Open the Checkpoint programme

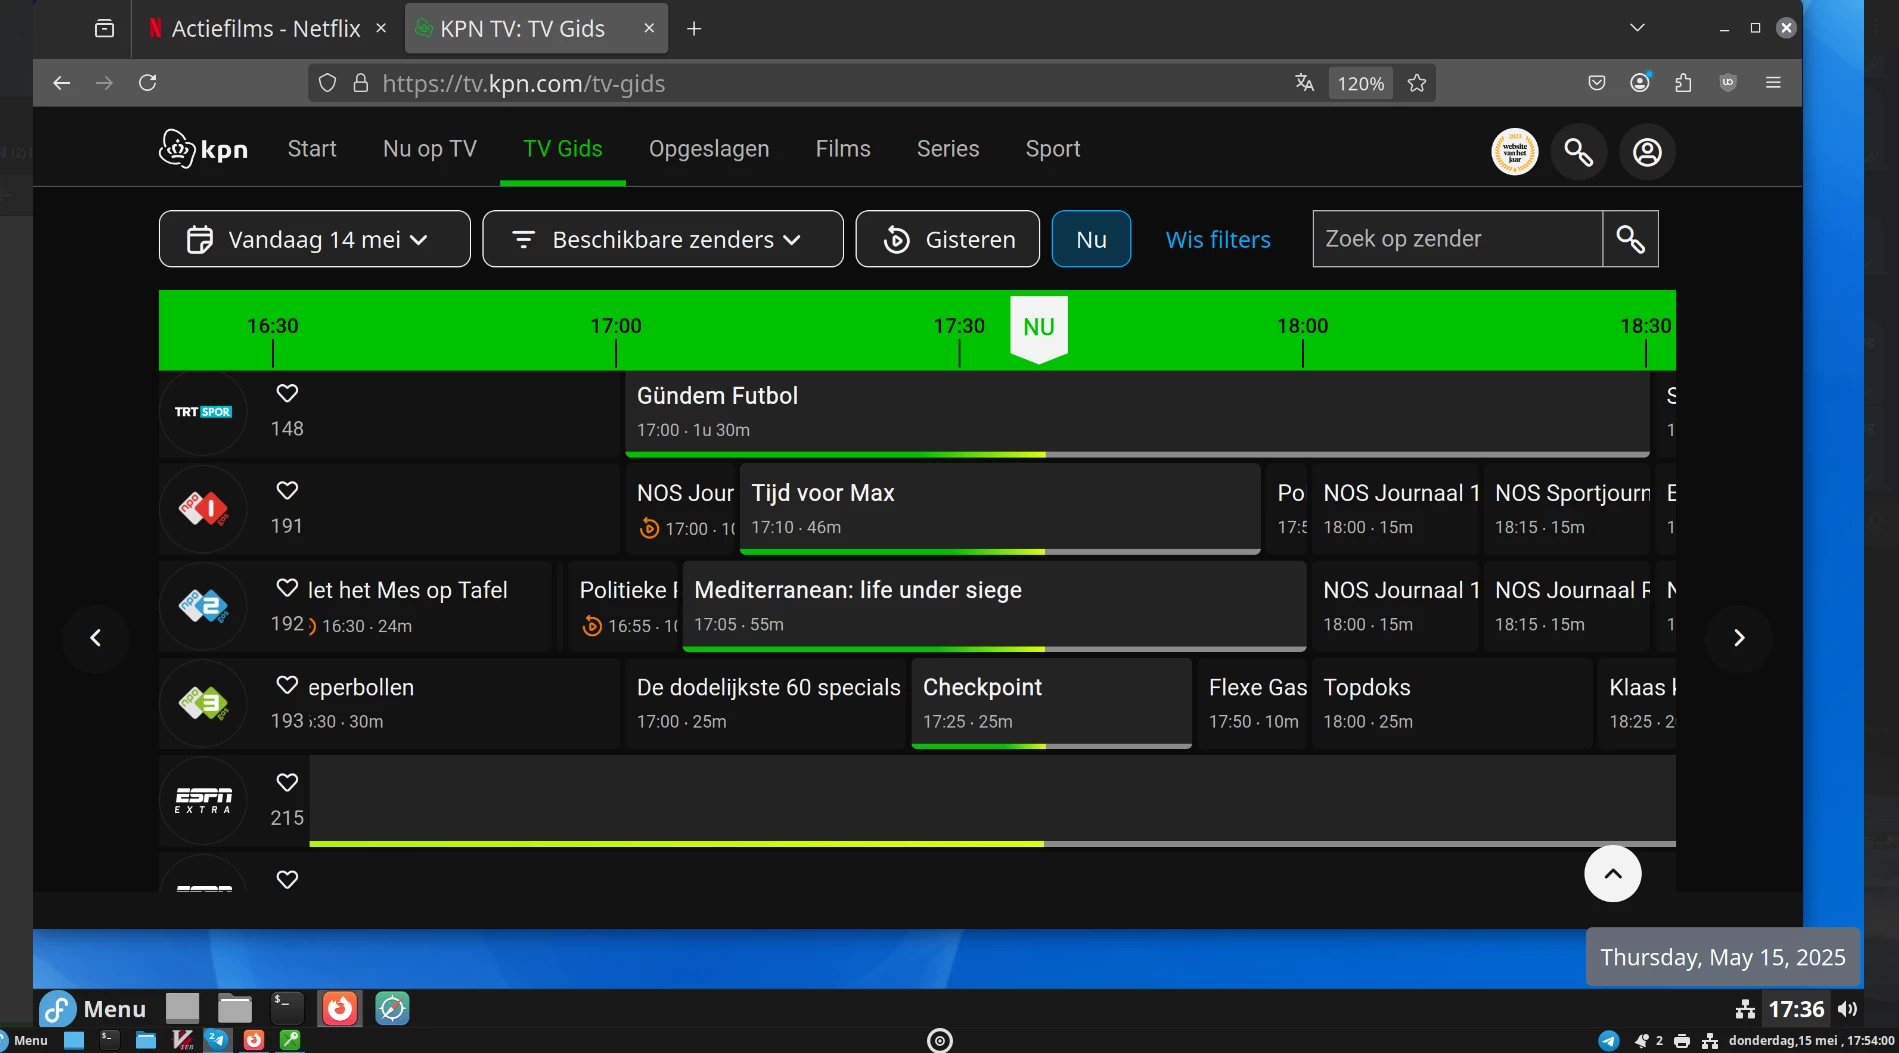pyautogui.click(x=1051, y=704)
